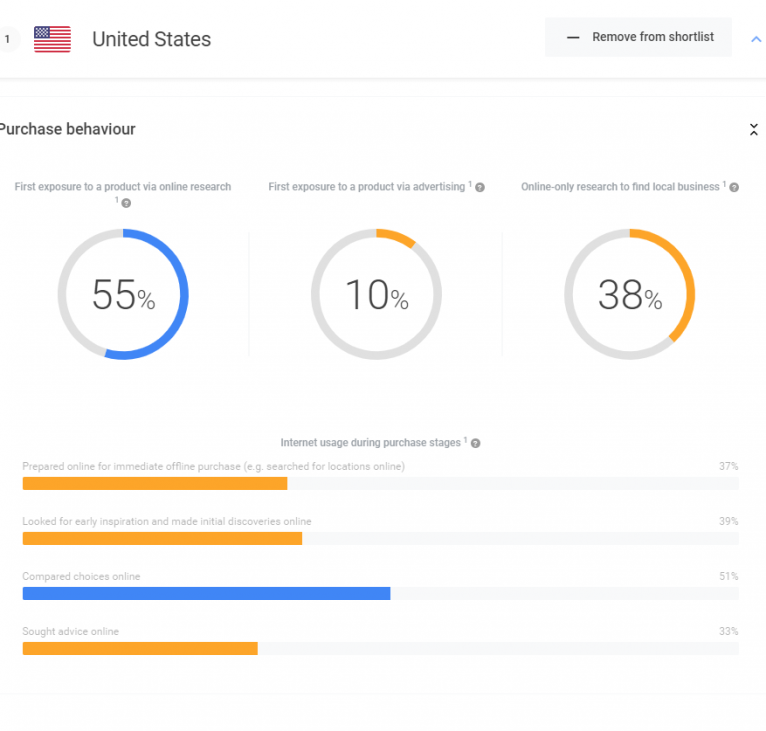
Task: Click the Prepared online for offline purchase bar
Action: (x=155, y=483)
